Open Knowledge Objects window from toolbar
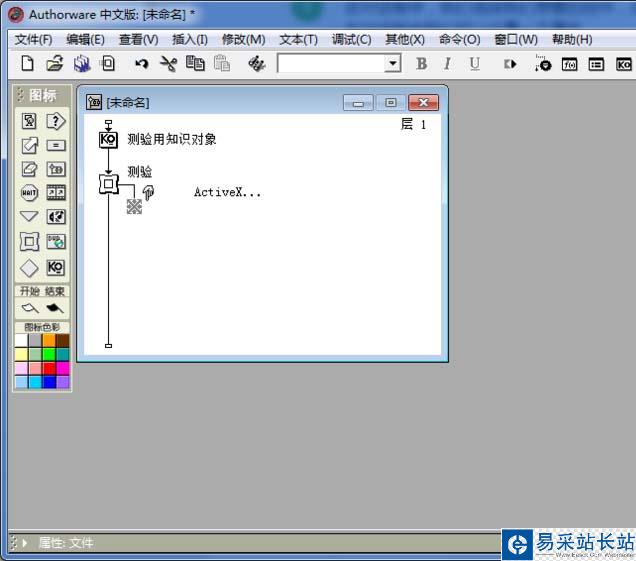The image size is (636, 561). click(623, 64)
